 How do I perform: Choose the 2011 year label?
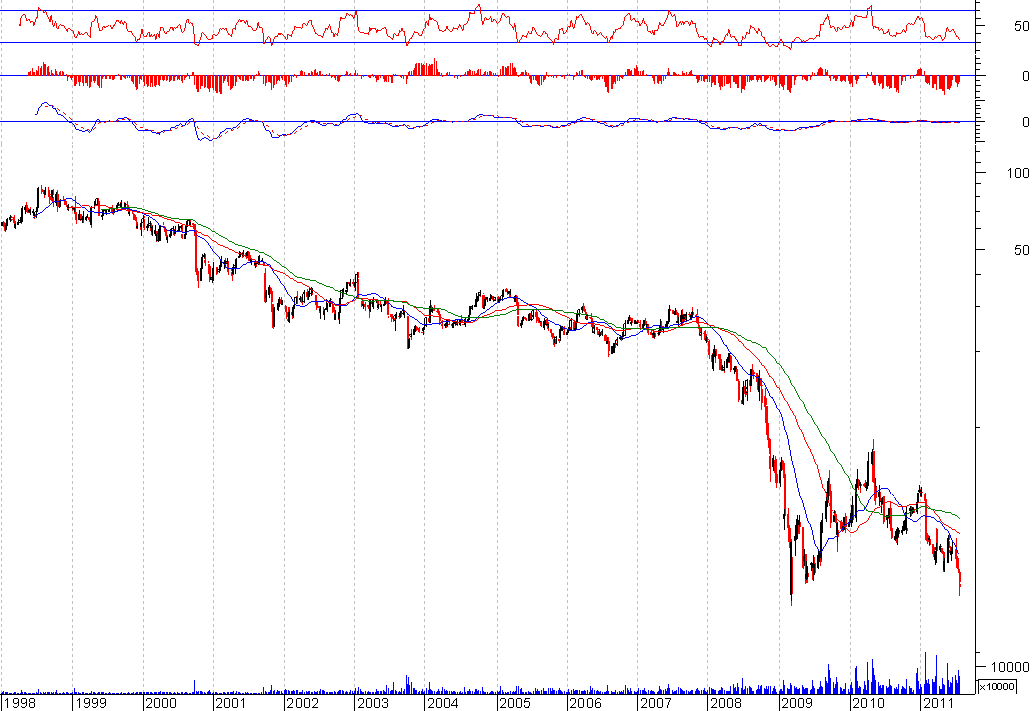point(939,703)
